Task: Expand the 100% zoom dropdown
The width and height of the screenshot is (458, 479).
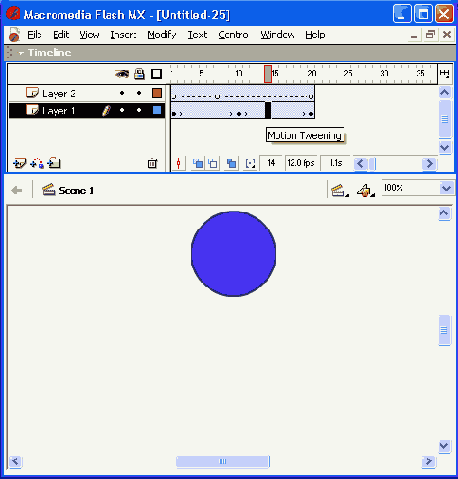Action: click(x=446, y=188)
